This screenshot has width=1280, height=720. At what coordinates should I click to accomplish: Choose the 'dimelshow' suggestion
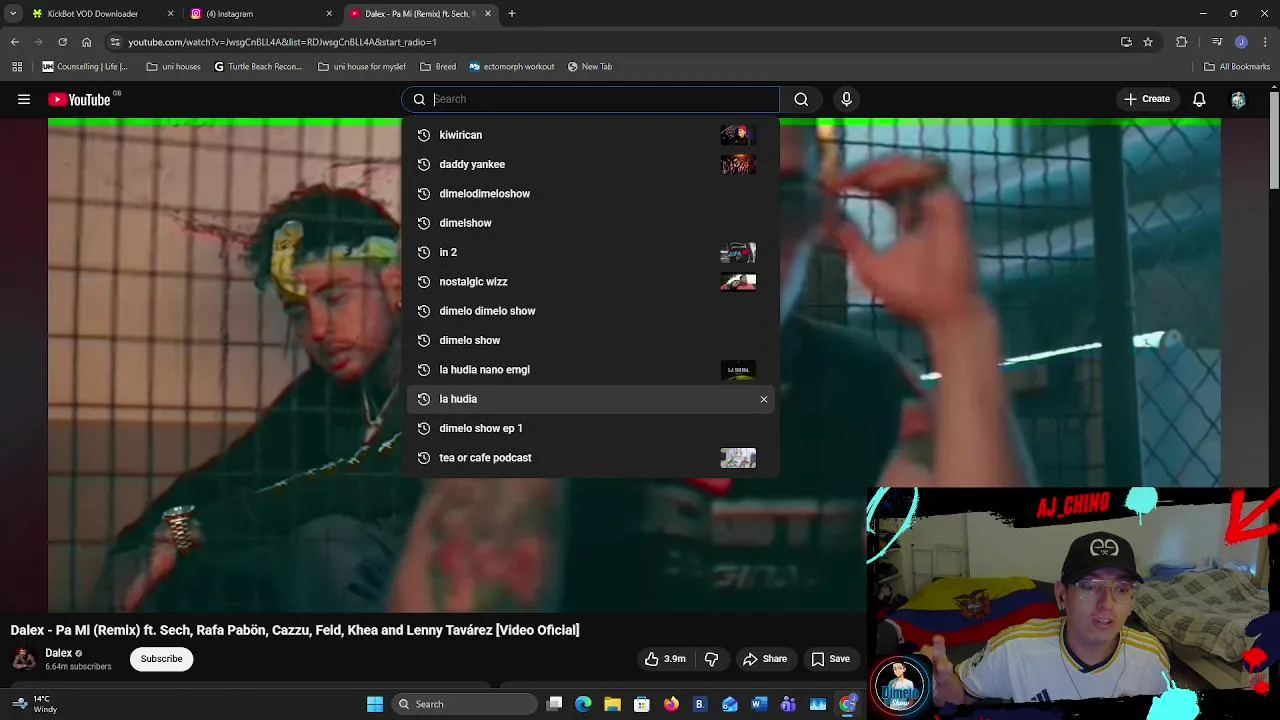(x=591, y=223)
